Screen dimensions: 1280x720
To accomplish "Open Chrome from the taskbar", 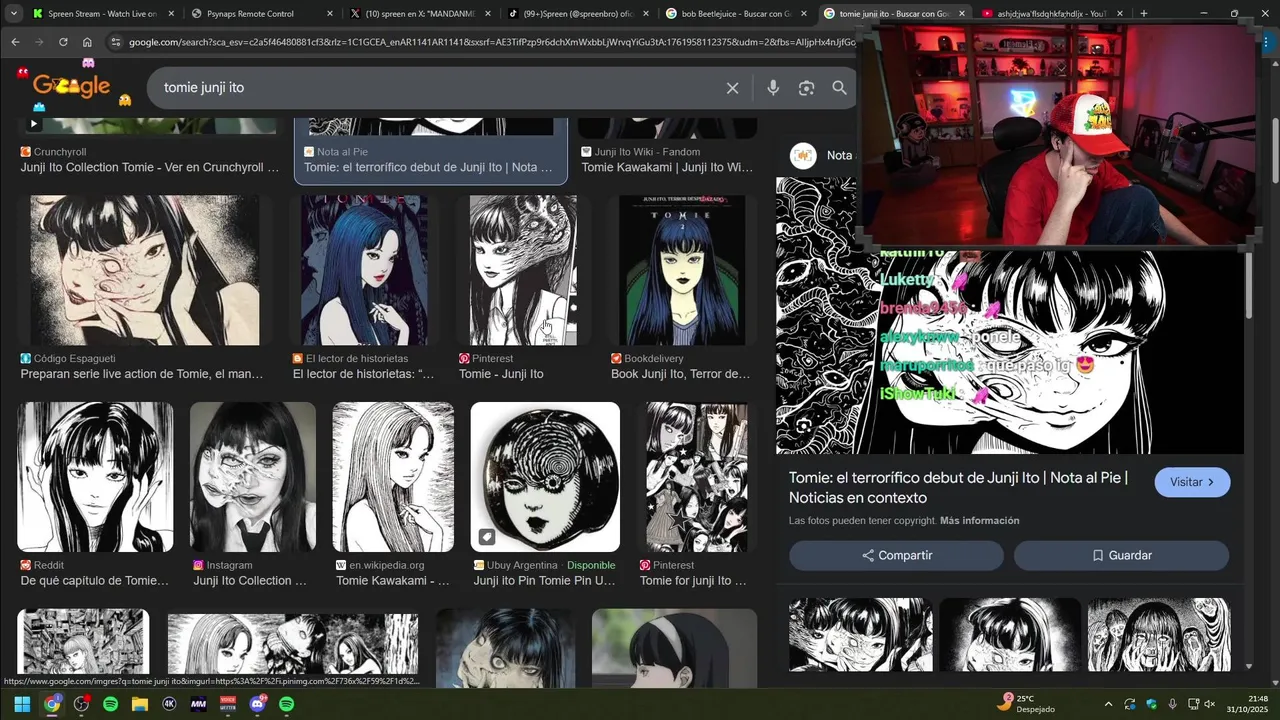I will click(x=52, y=704).
